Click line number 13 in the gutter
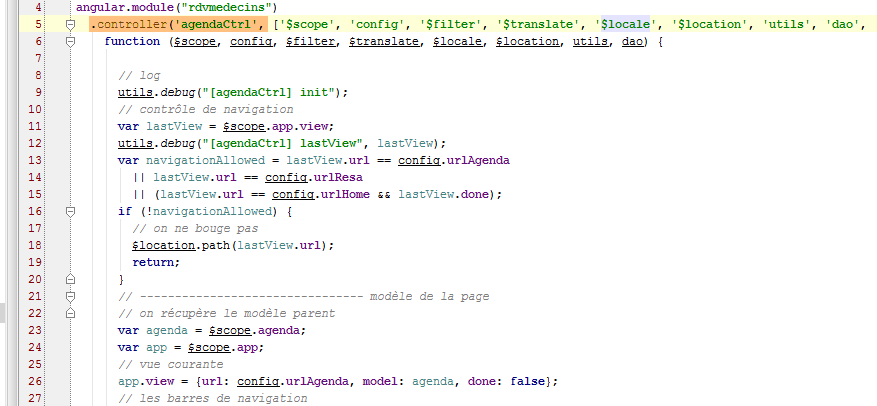 point(33,160)
